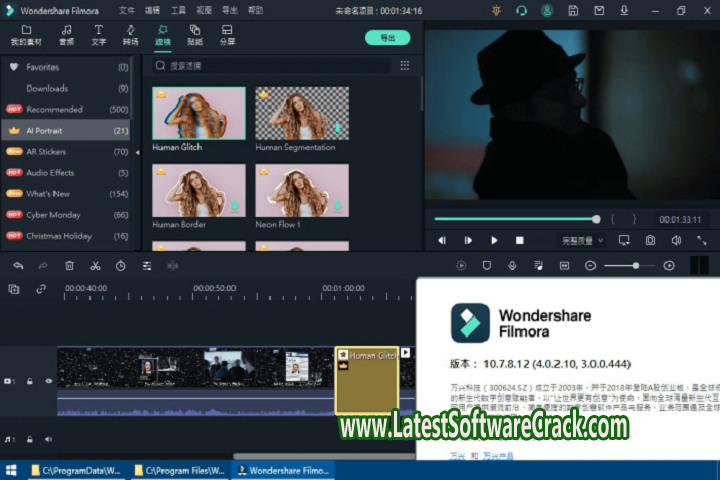This screenshot has height=480, width=720.
Task: Download the Human Border effect
Action: point(235,206)
